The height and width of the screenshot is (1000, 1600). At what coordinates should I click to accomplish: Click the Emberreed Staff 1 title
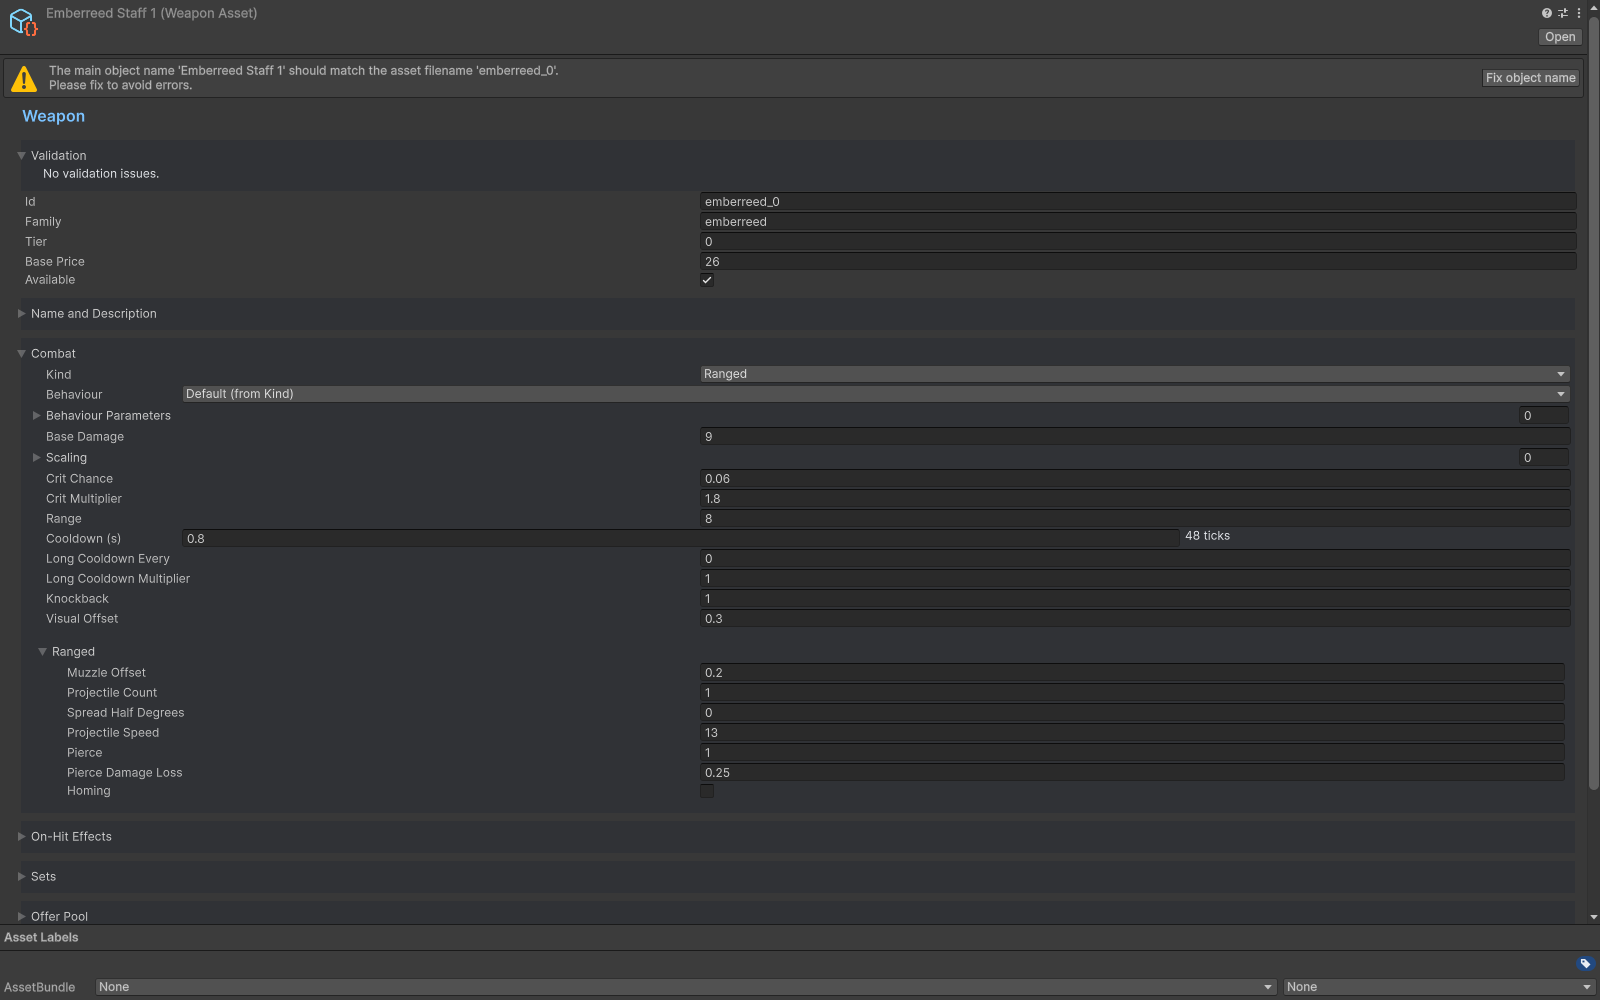152,13
